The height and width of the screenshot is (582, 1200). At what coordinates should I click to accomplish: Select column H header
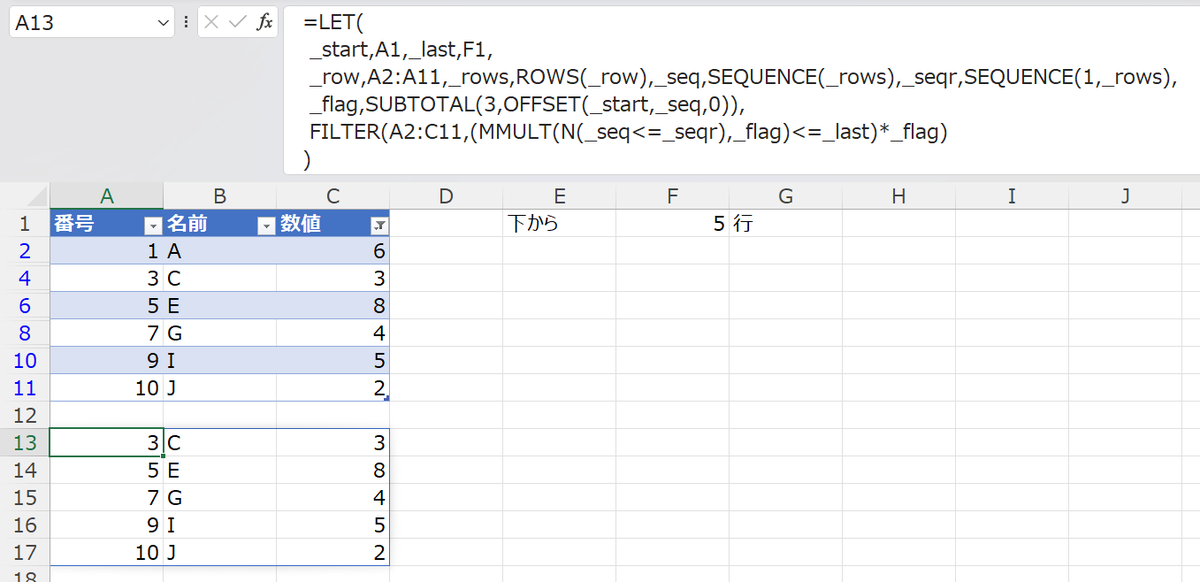[898, 197]
